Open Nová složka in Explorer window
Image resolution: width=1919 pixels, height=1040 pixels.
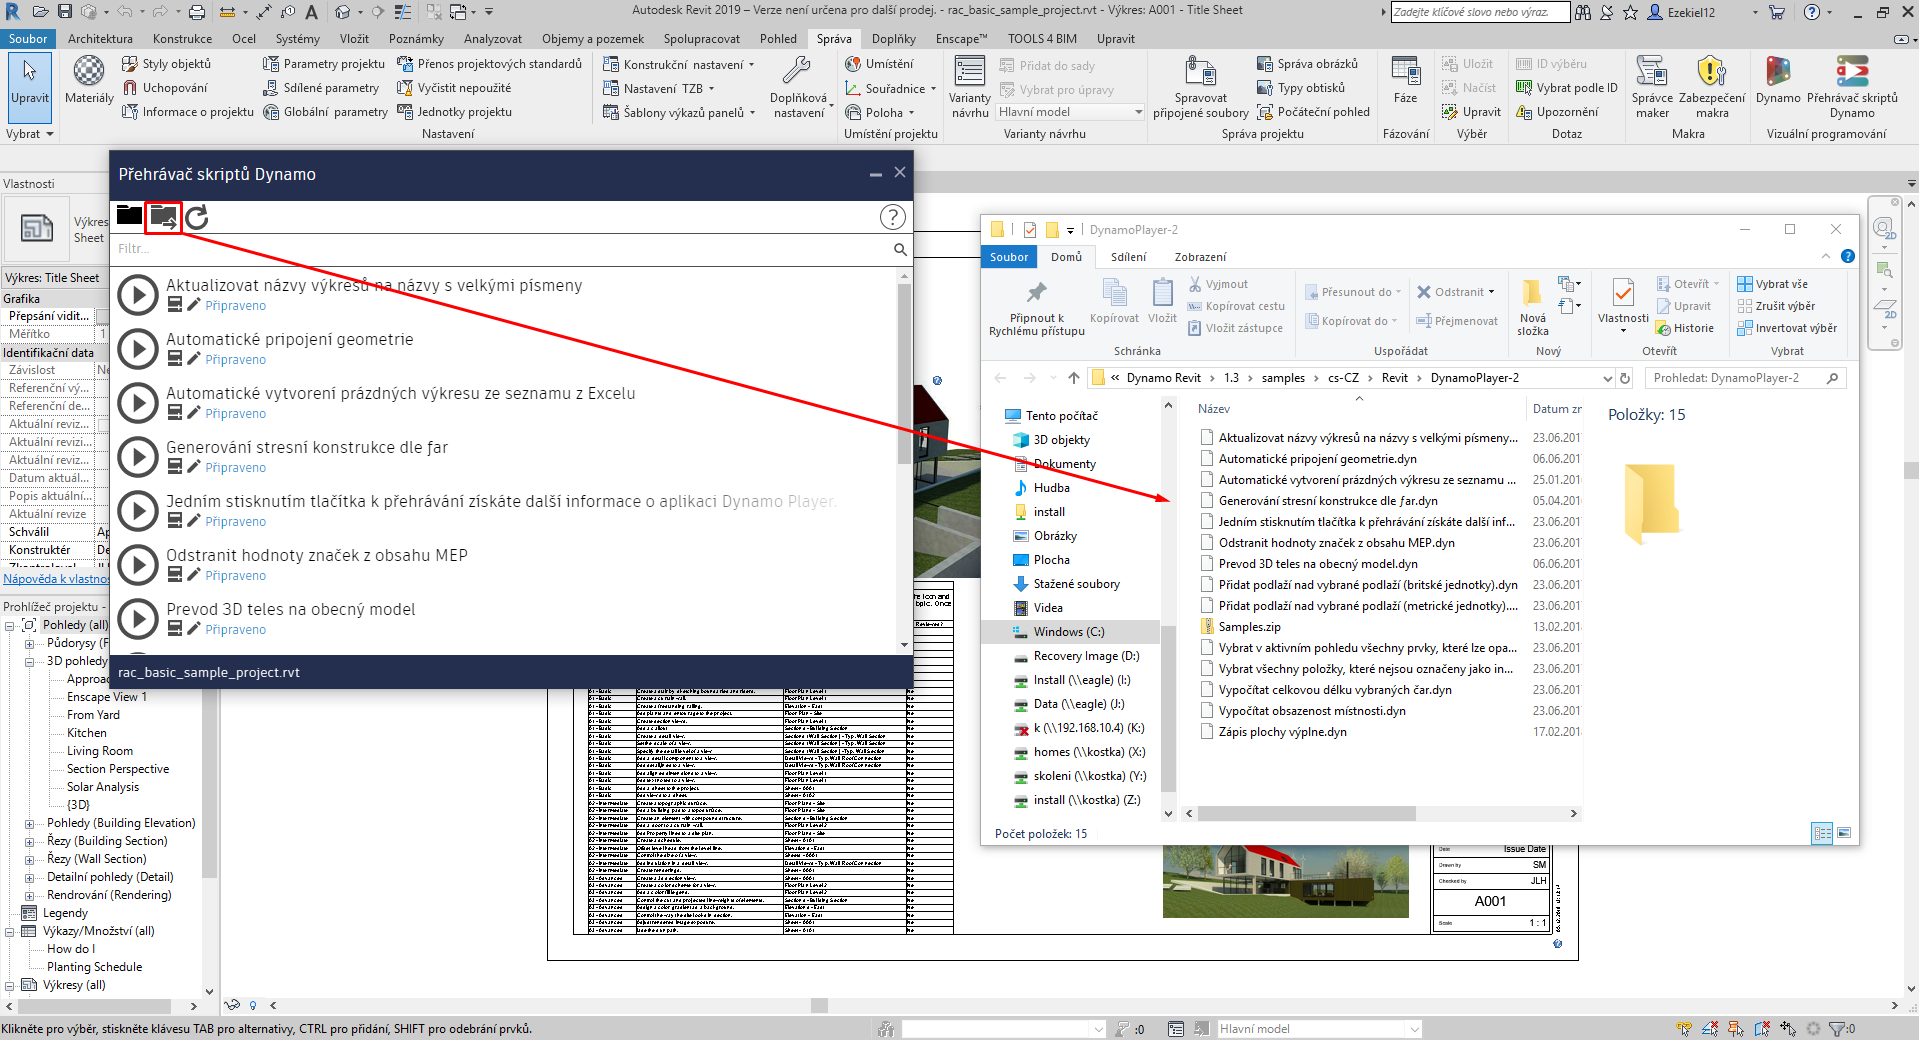point(1532,308)
